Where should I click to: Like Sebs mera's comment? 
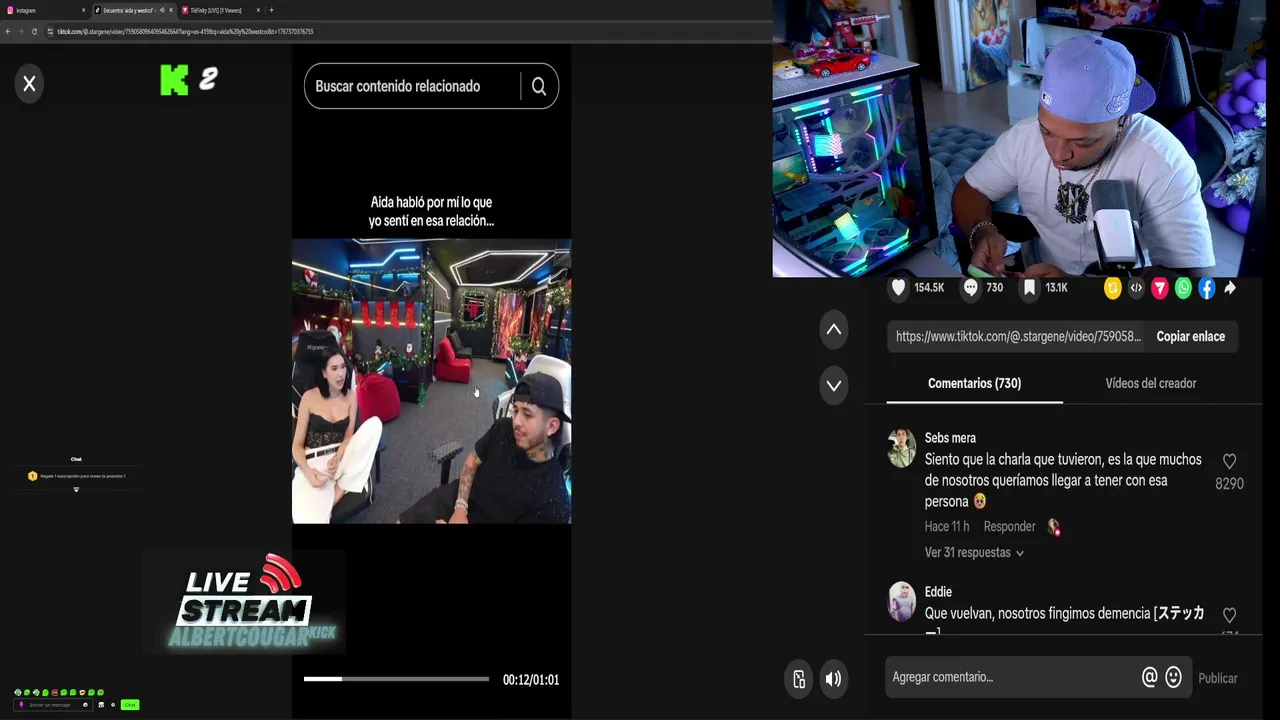pyautogui.click(x=1229, y=461)
